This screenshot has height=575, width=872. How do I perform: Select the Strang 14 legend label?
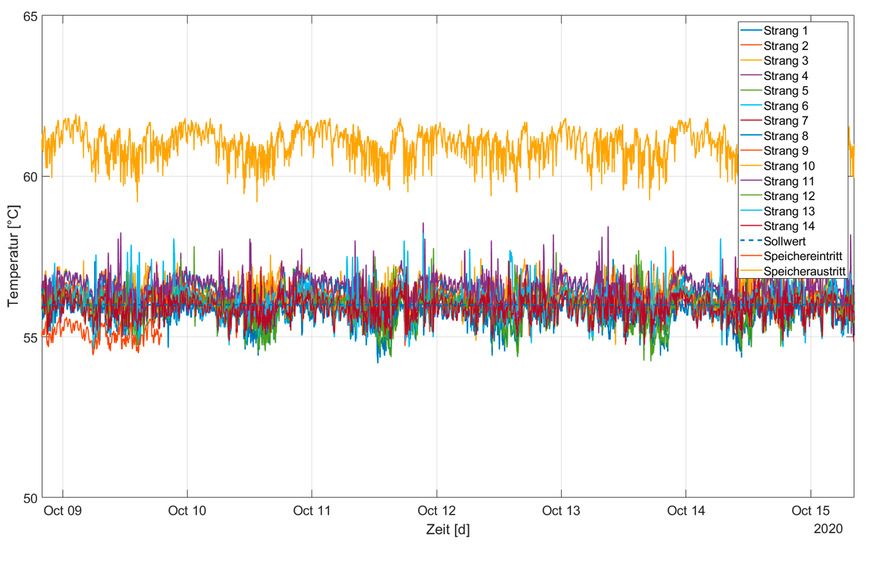click(788, 226)
